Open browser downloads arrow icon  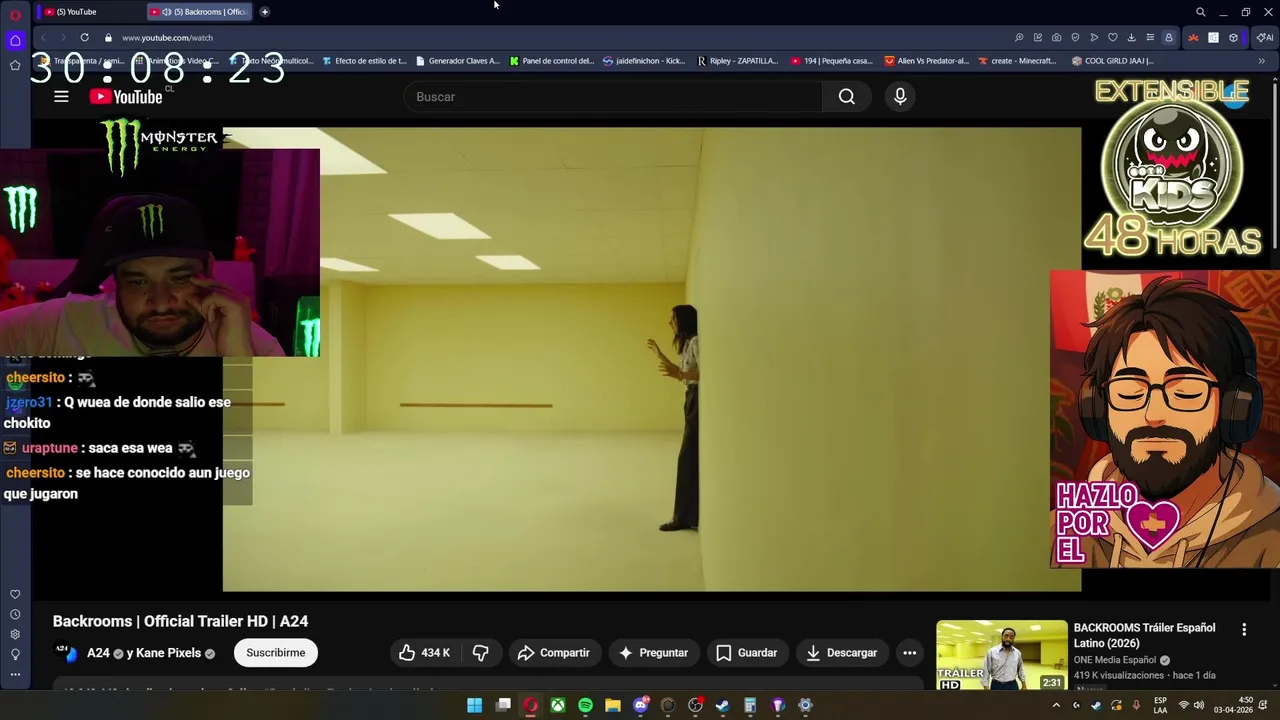click(1131, 37)
